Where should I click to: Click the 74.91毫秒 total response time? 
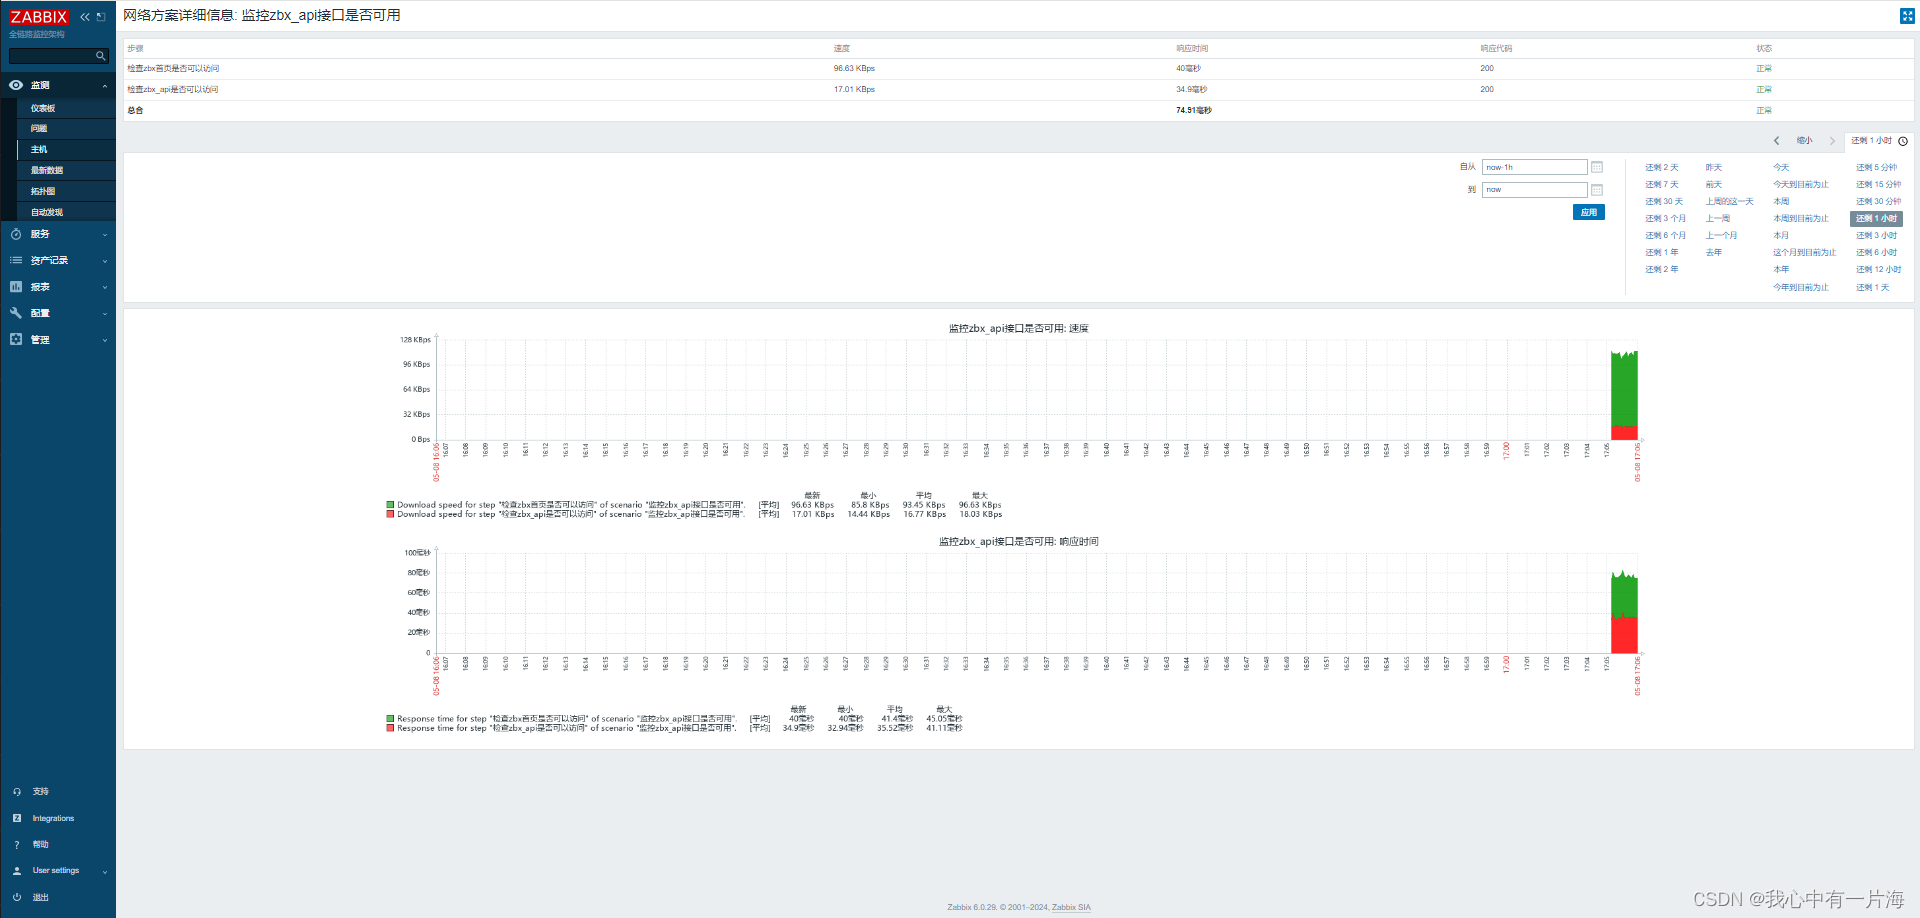[1193, 111]
